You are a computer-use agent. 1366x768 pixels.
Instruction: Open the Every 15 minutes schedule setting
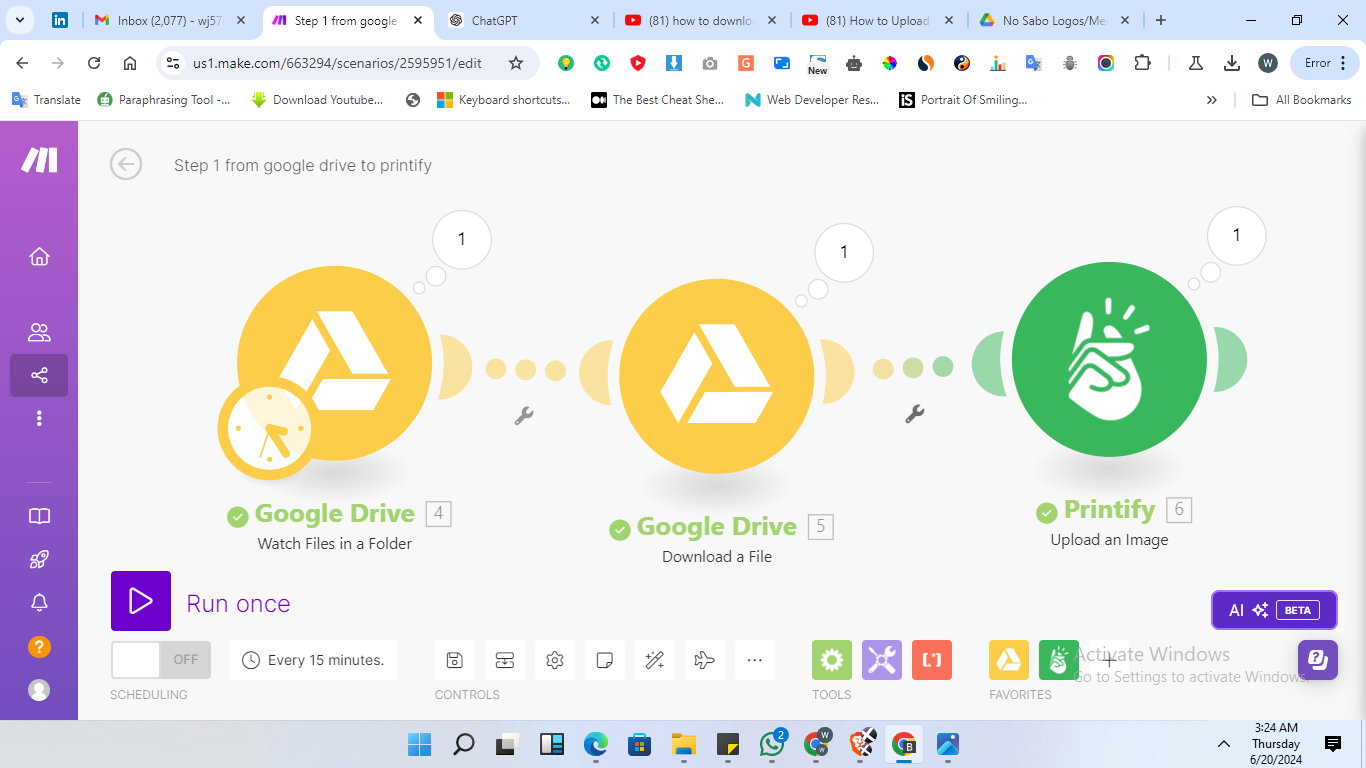click(313, 660)
